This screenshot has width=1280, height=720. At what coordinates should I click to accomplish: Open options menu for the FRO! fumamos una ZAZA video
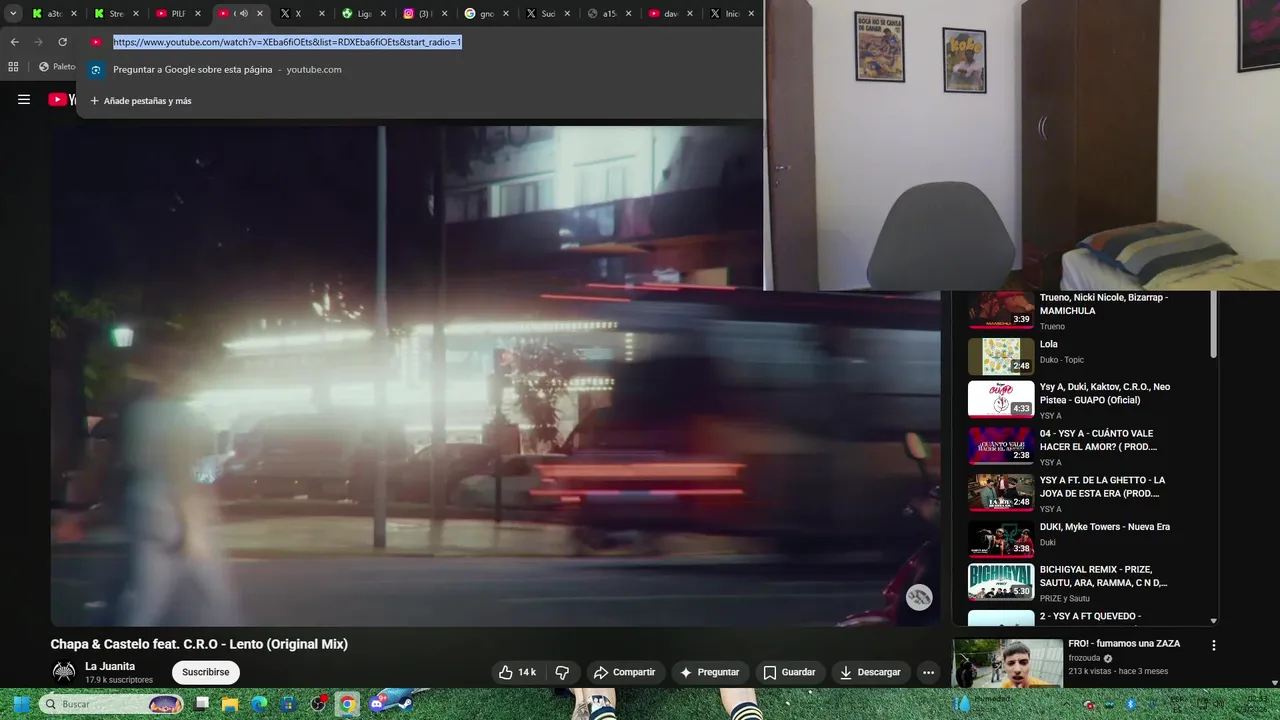(x=1214, y=646)
